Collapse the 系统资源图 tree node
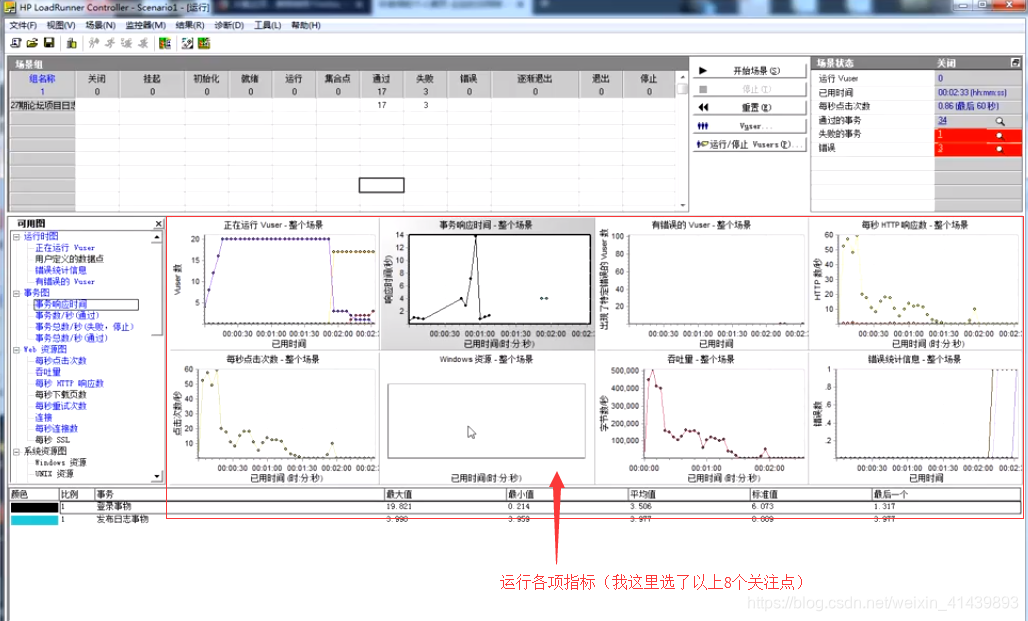Viewport: 1028px width, 621px height. pos(16,451)
